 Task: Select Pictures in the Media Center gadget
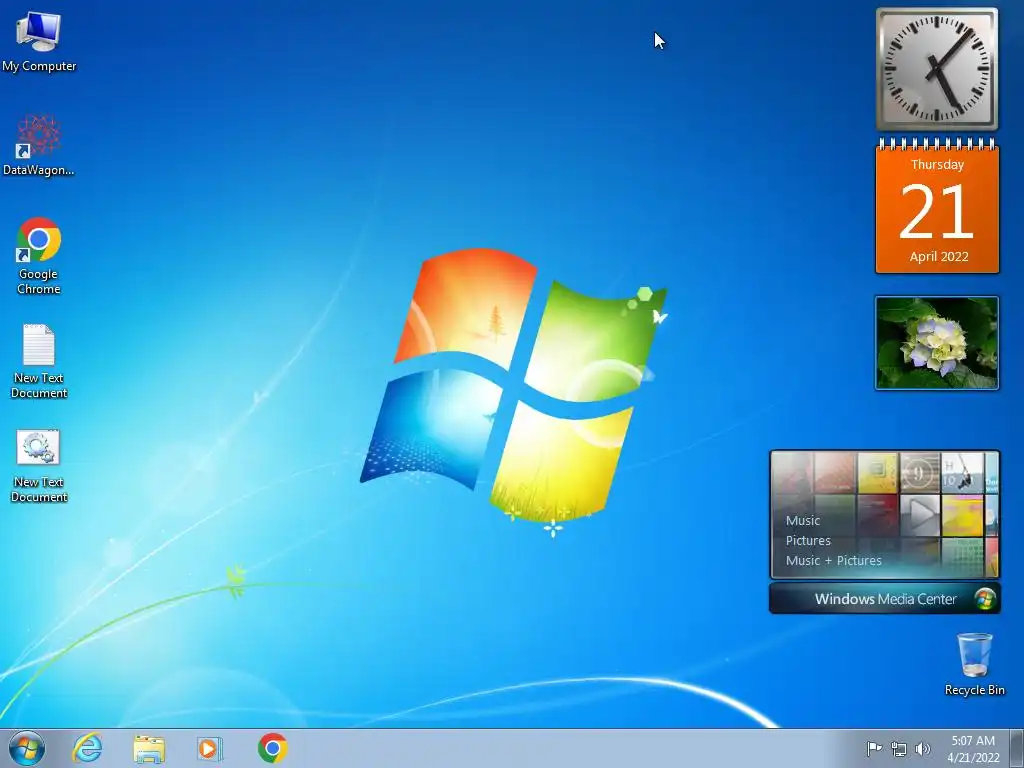(808, 541)
